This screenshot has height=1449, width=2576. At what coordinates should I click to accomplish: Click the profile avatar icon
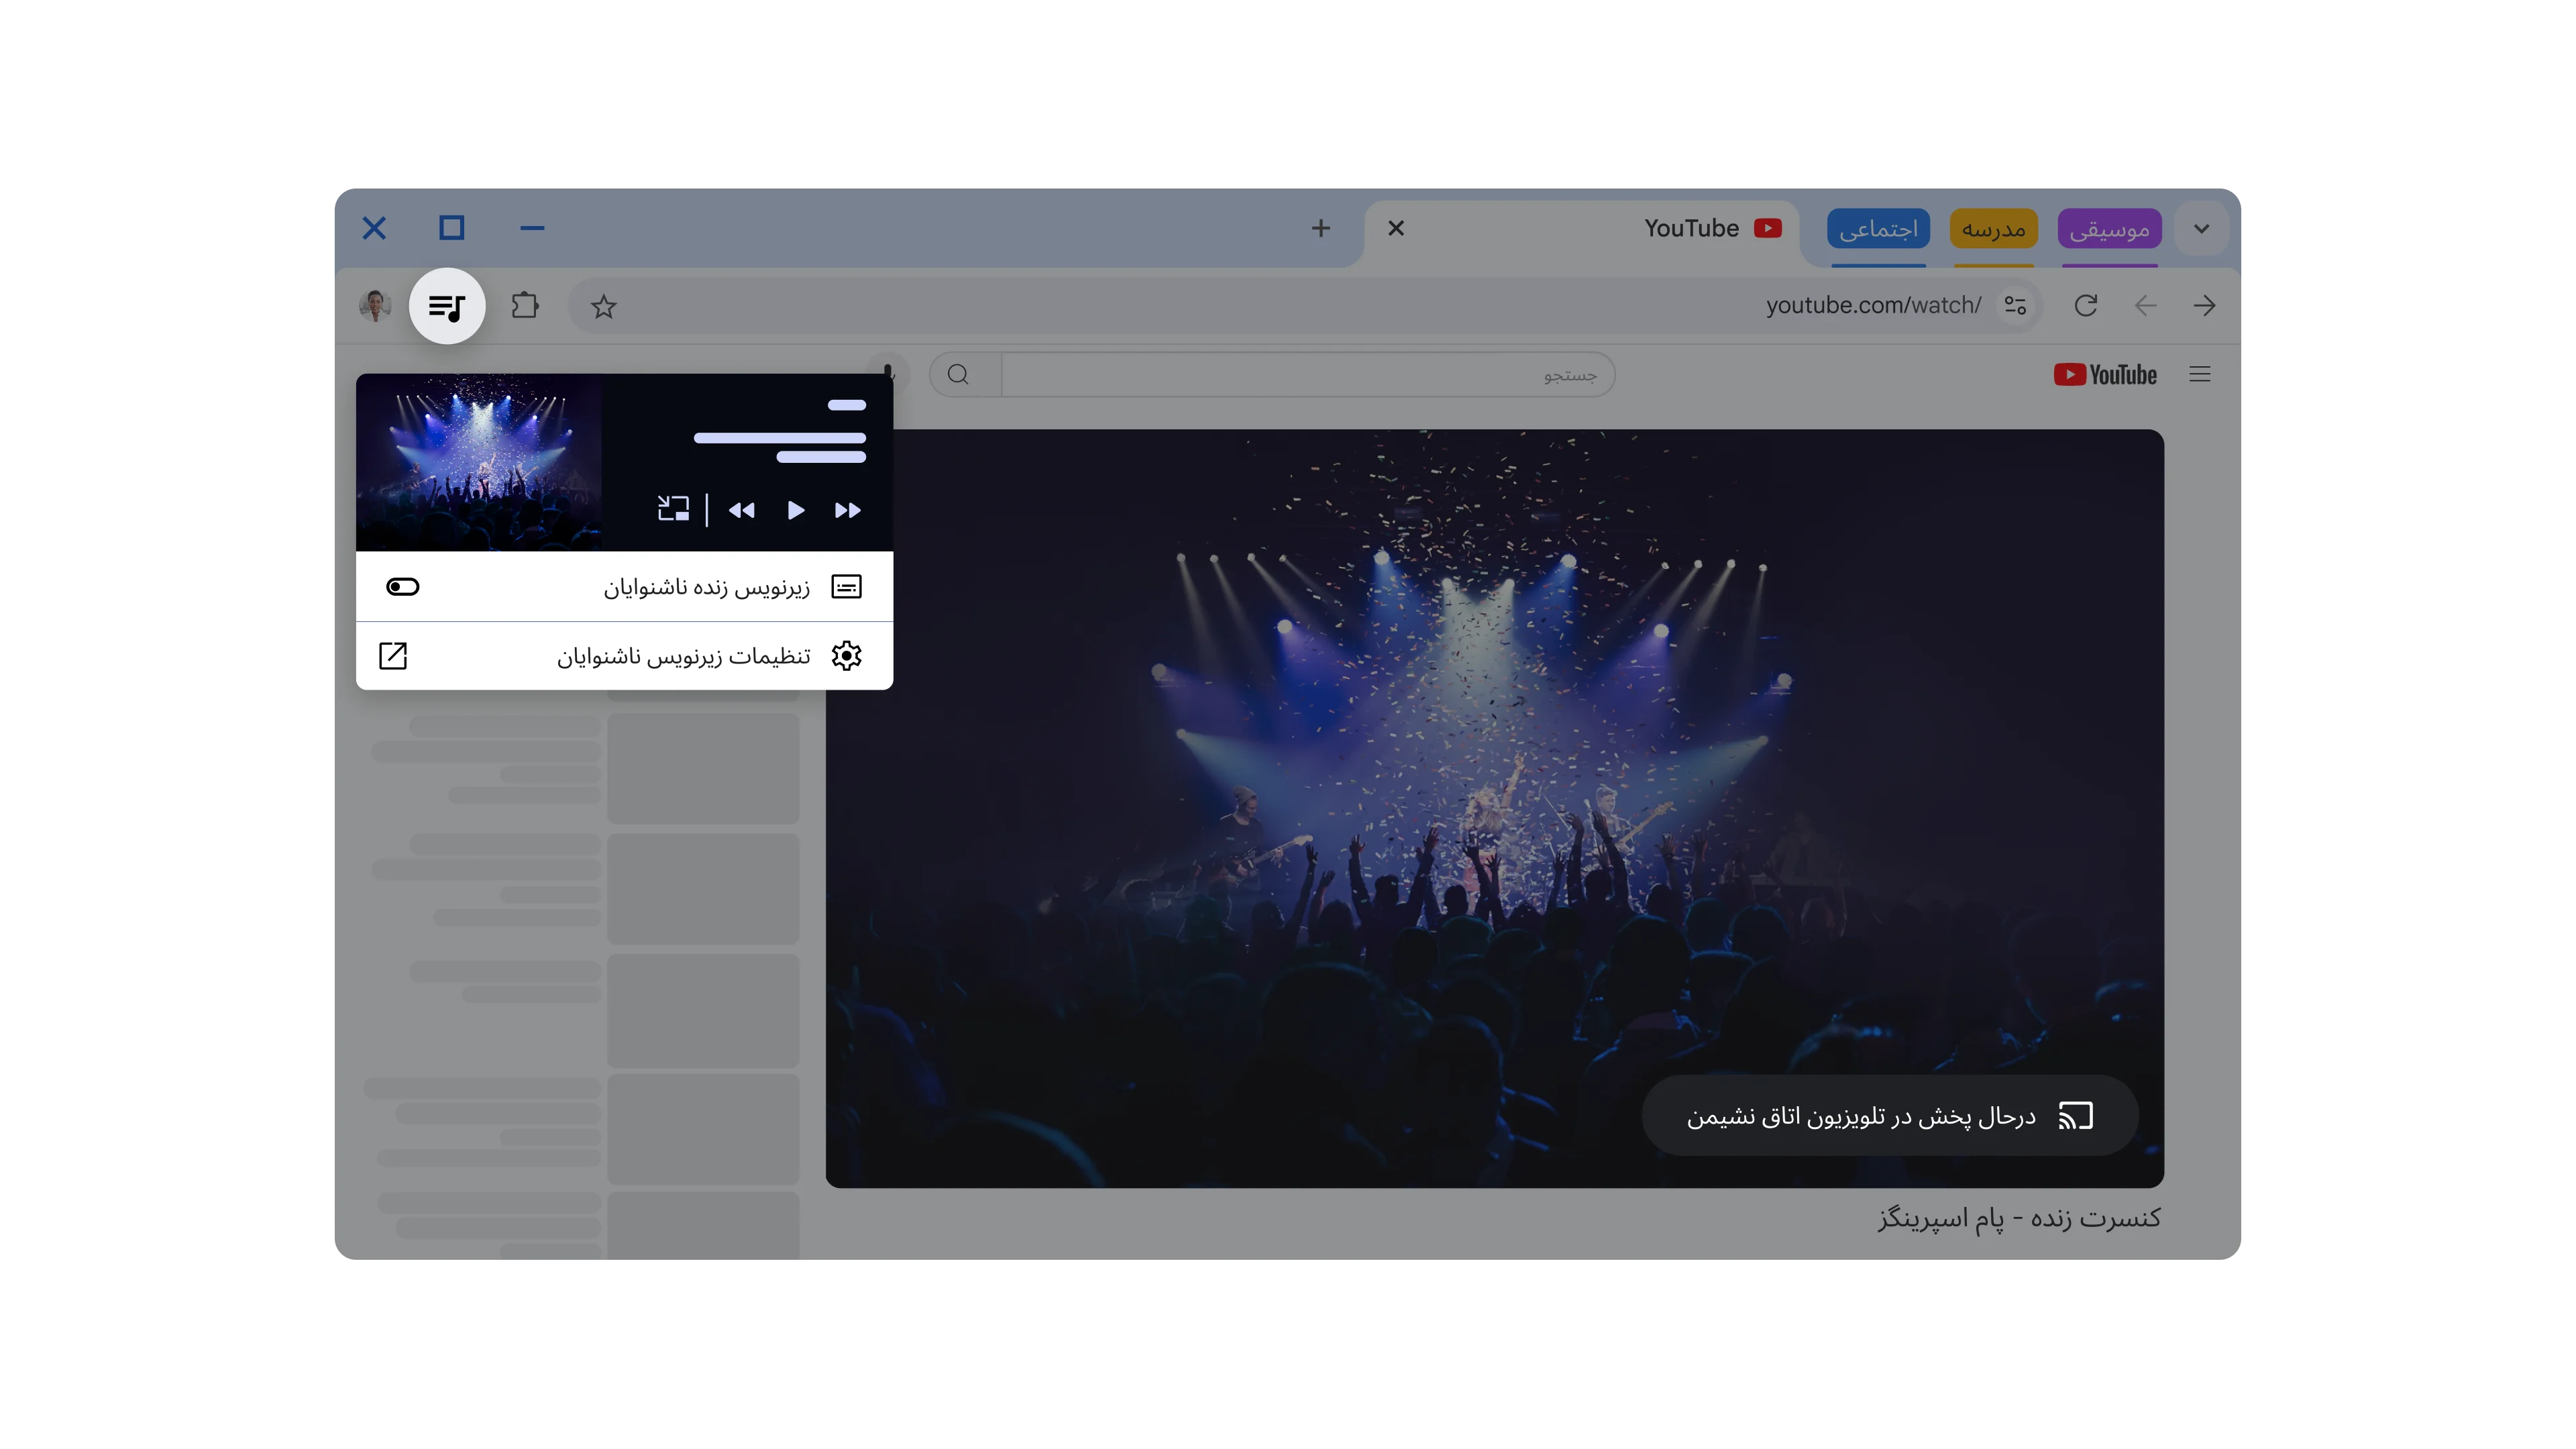click(x=375, y=305)
